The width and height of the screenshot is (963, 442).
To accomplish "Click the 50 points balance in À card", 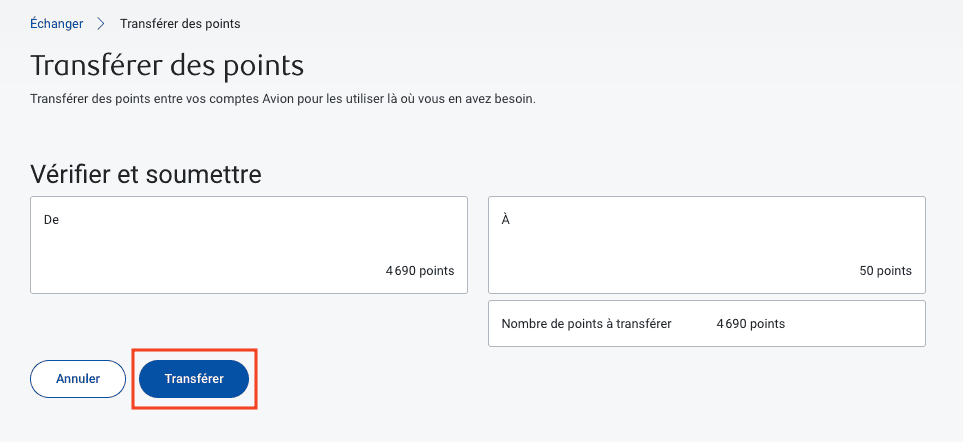I will pyautogui.click(x=885, y=271).
